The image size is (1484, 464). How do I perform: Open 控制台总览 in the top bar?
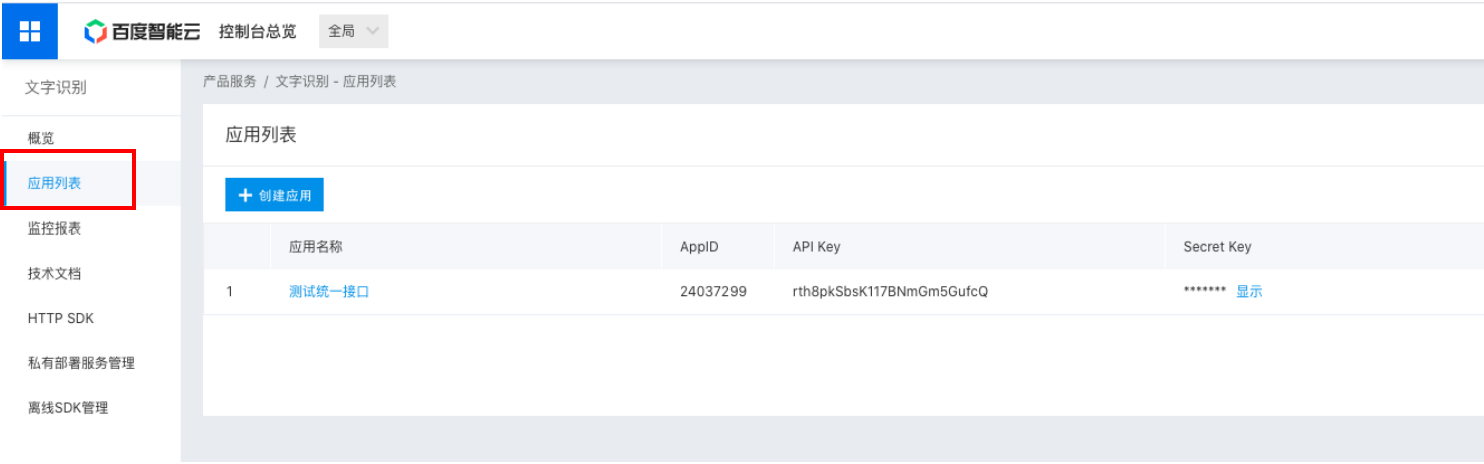(258, 31)
